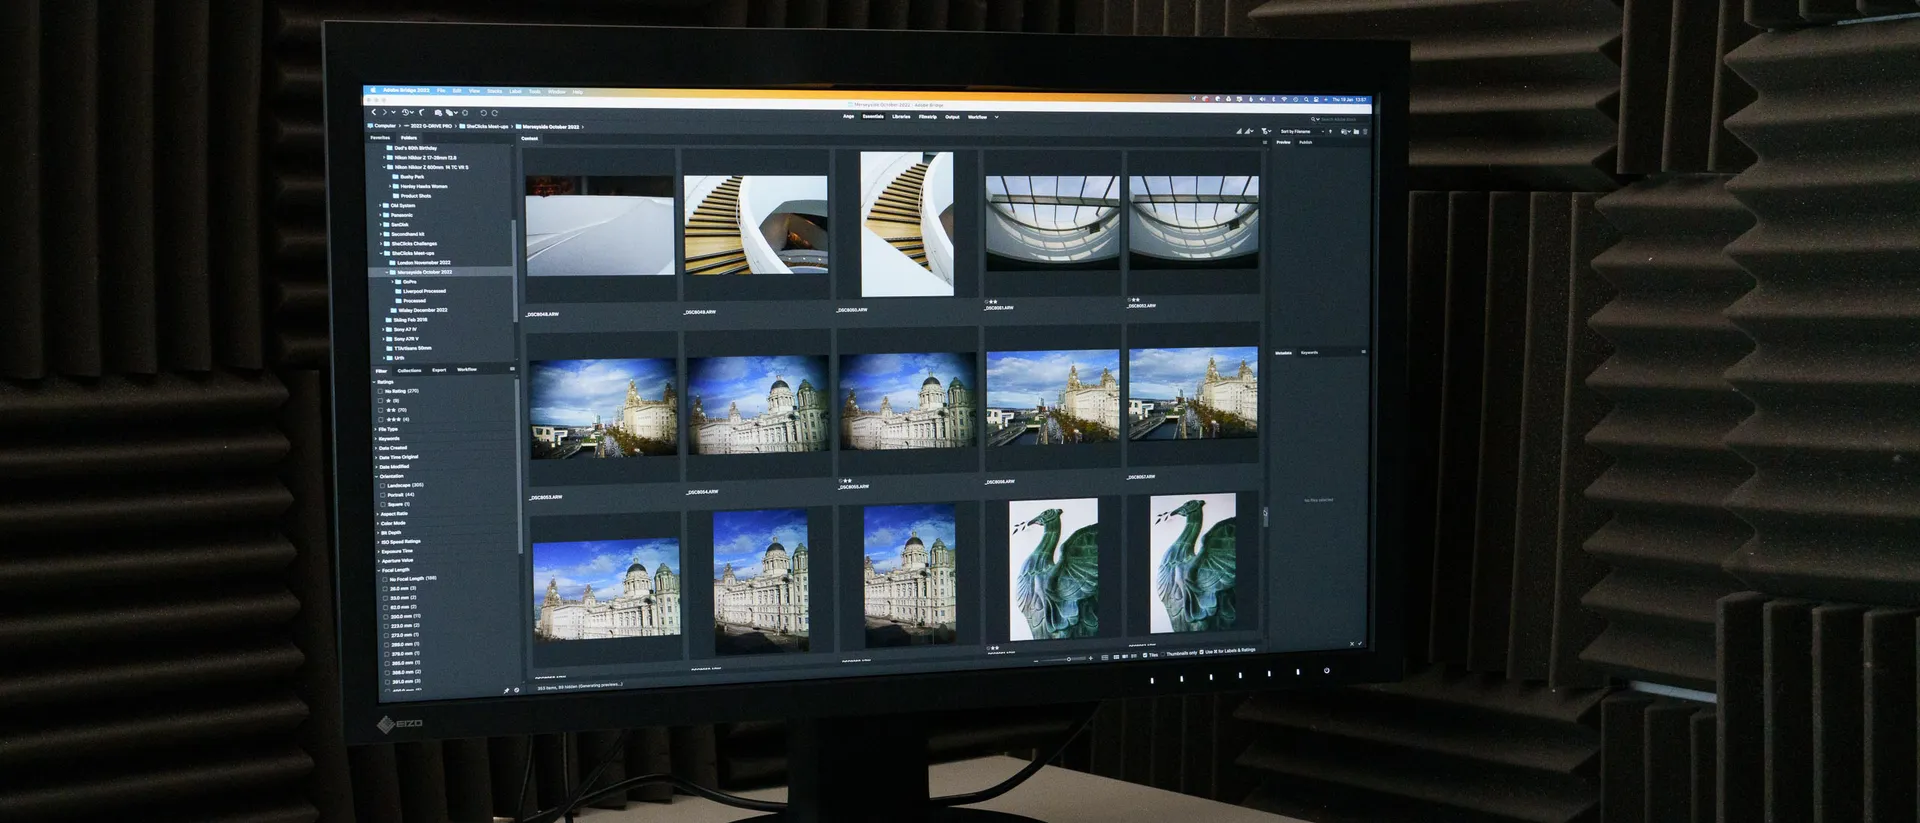Image resolution: width=1920 pixels, height=823 pixels.
Task: Click the Delete trash icon
Action: [1365, 131]
